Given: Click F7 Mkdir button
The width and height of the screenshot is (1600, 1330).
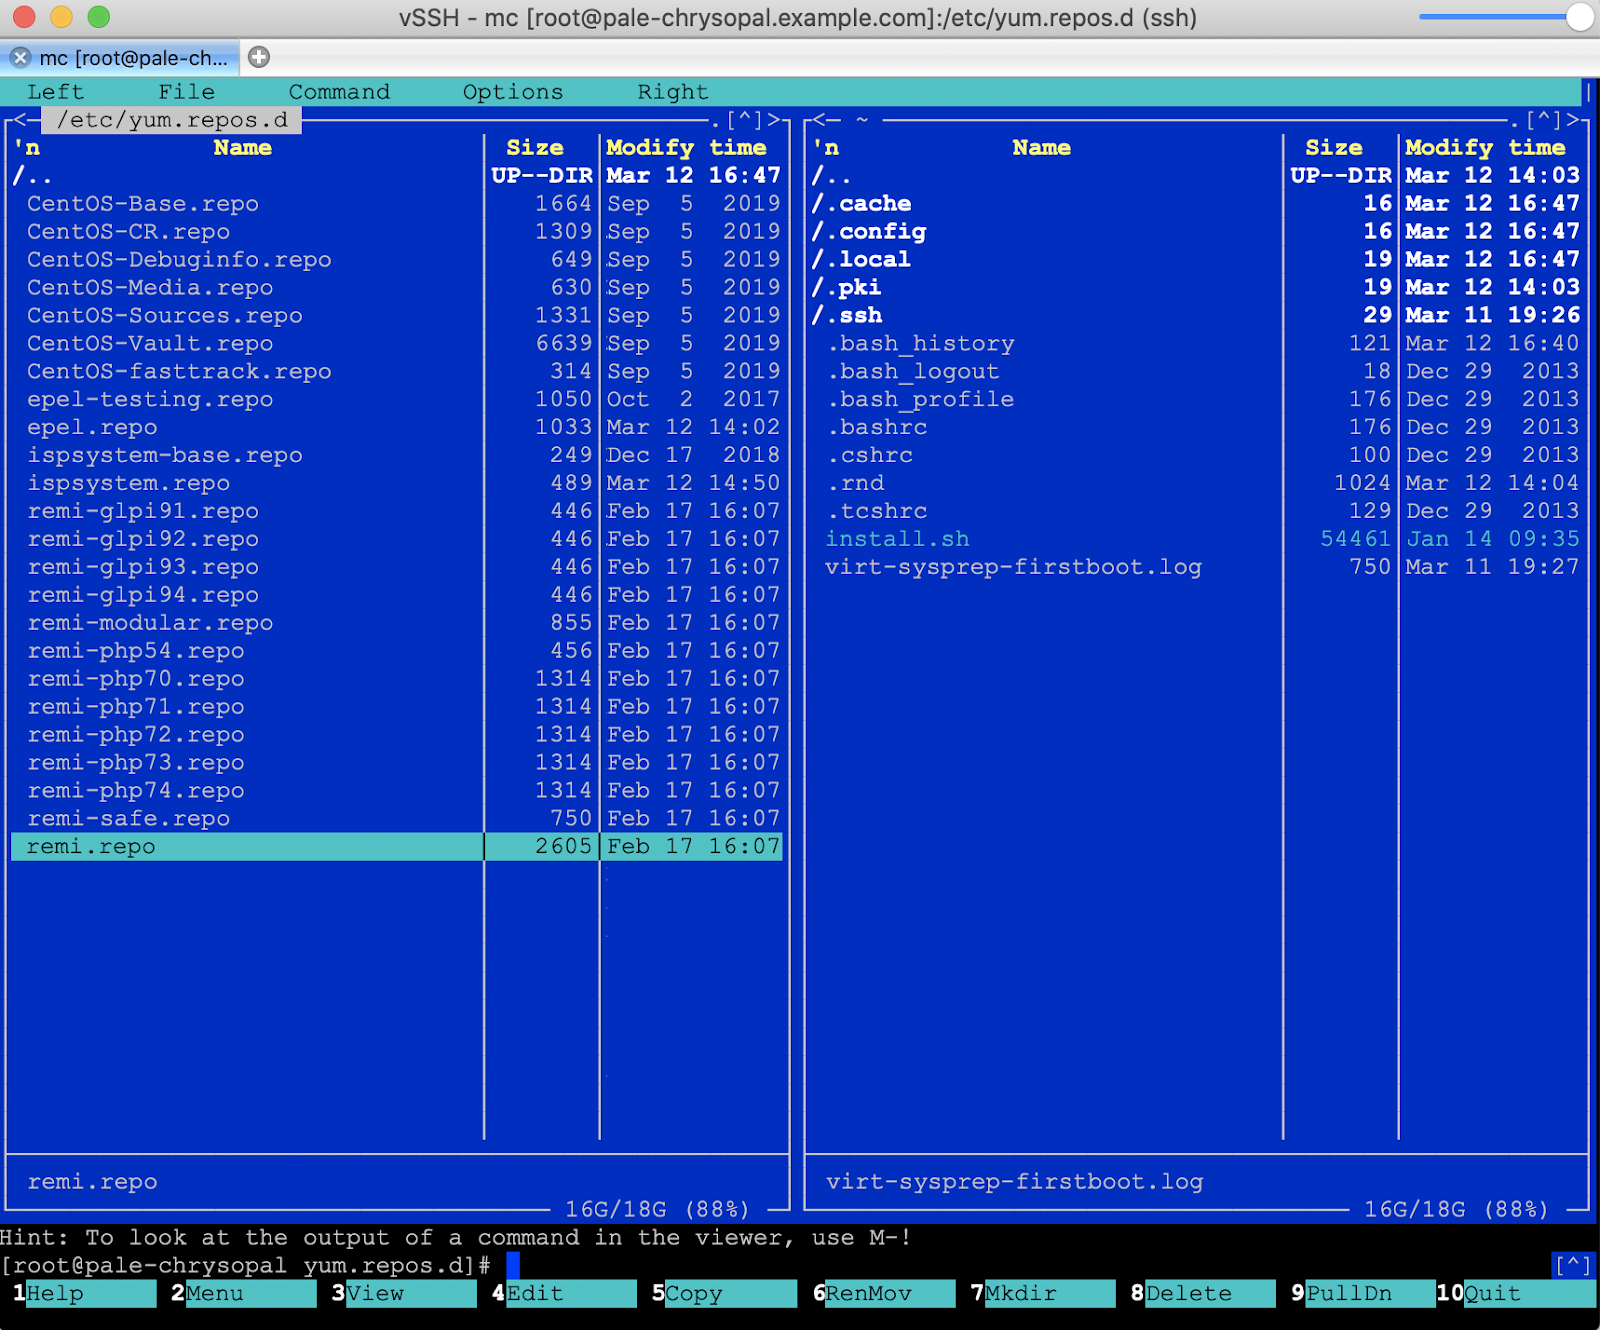Looking at the screenshot, I should coord(1043,1293).
